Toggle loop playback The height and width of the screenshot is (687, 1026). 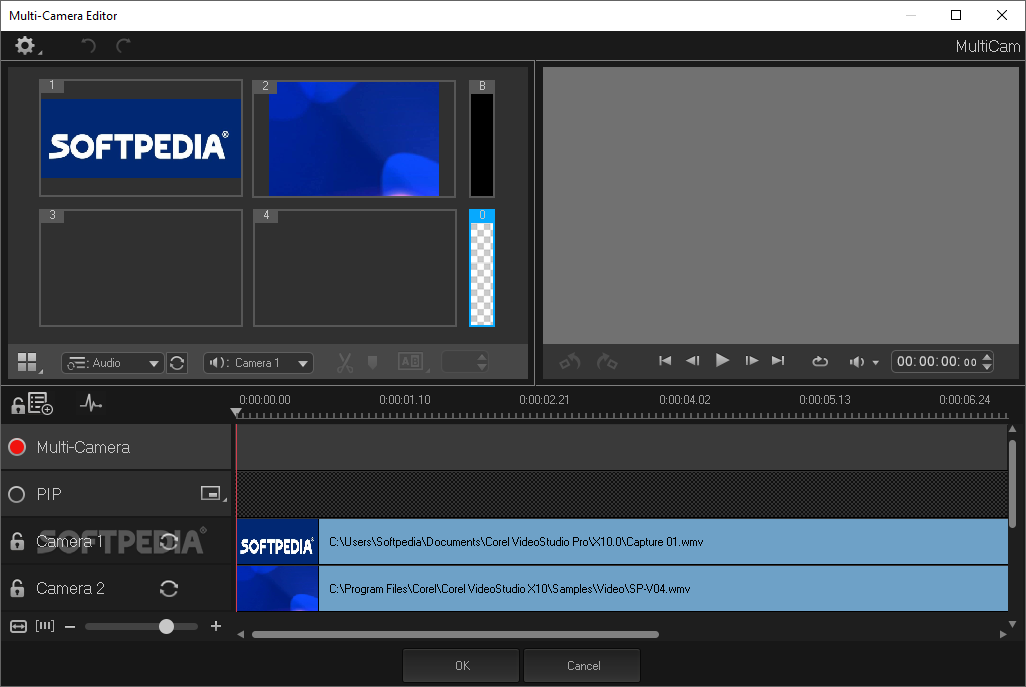[x=820, y=361]
